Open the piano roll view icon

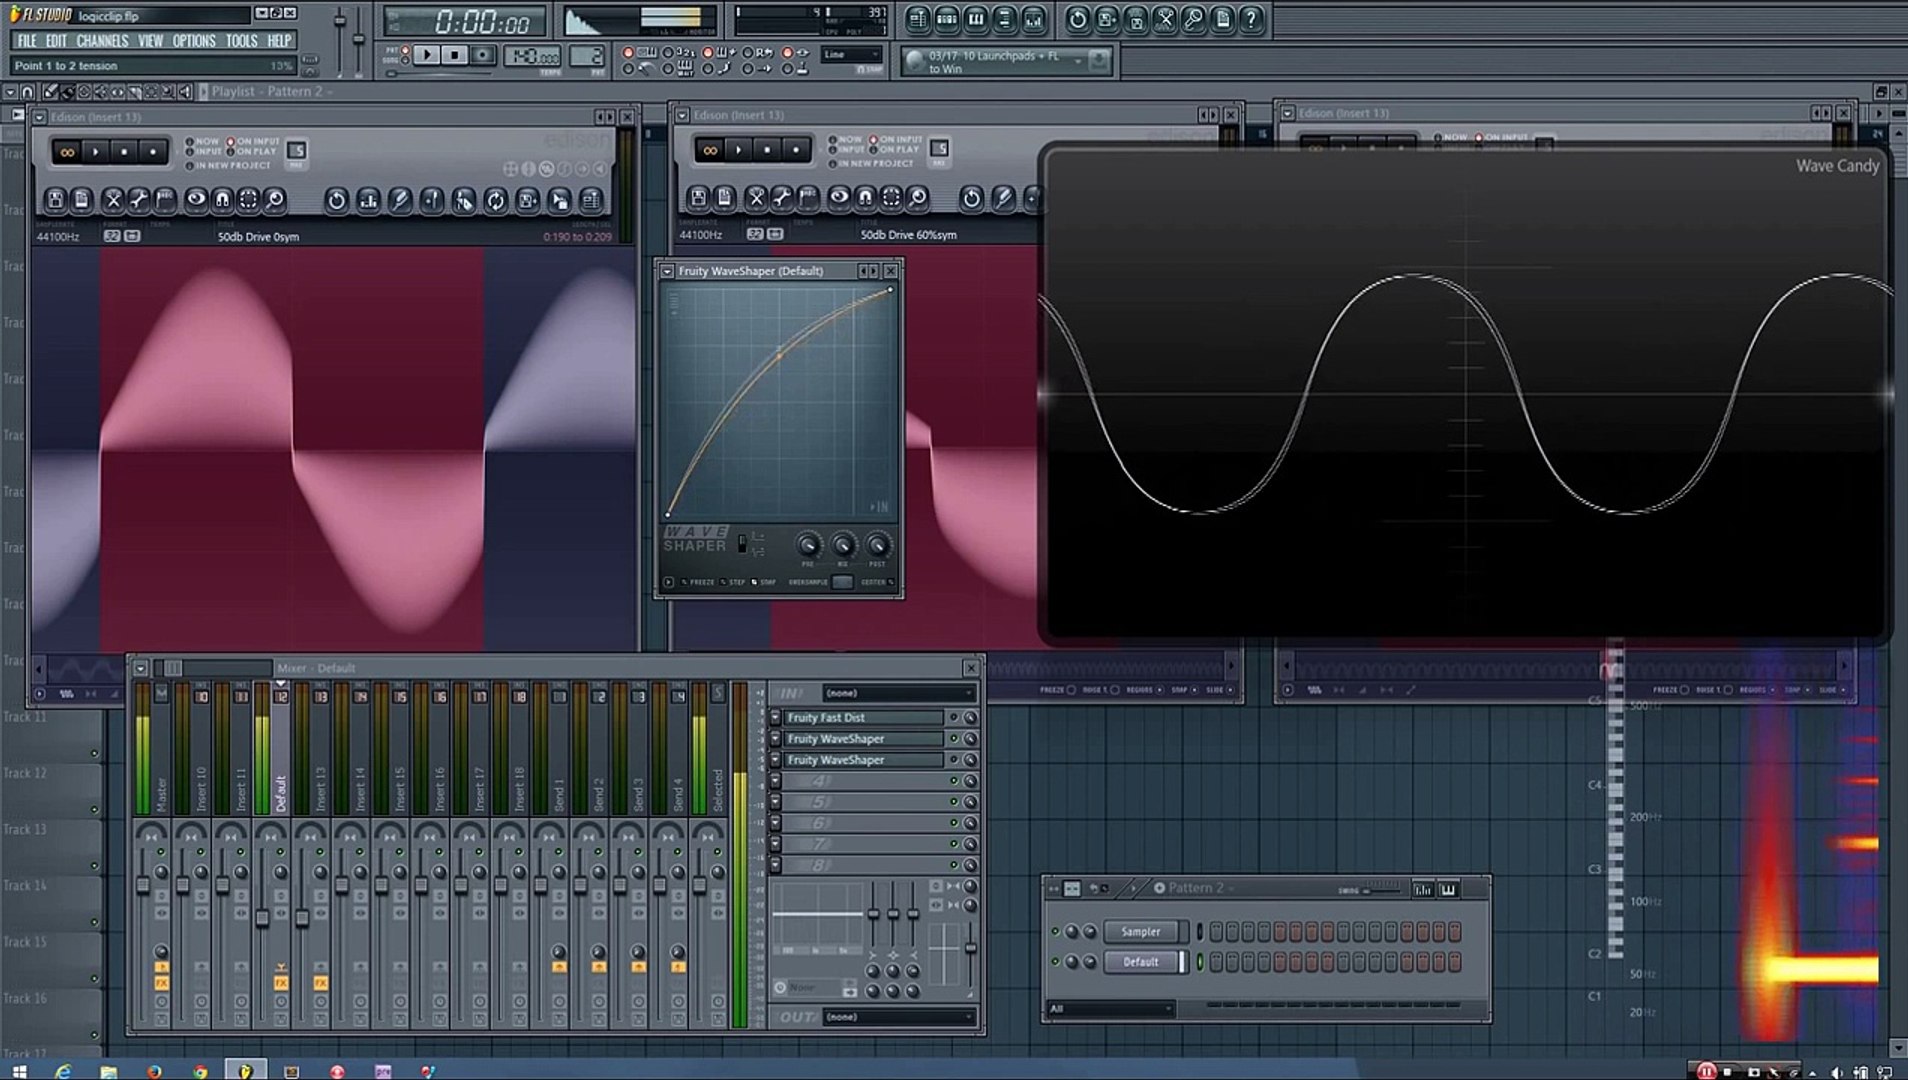coord(975,19)
